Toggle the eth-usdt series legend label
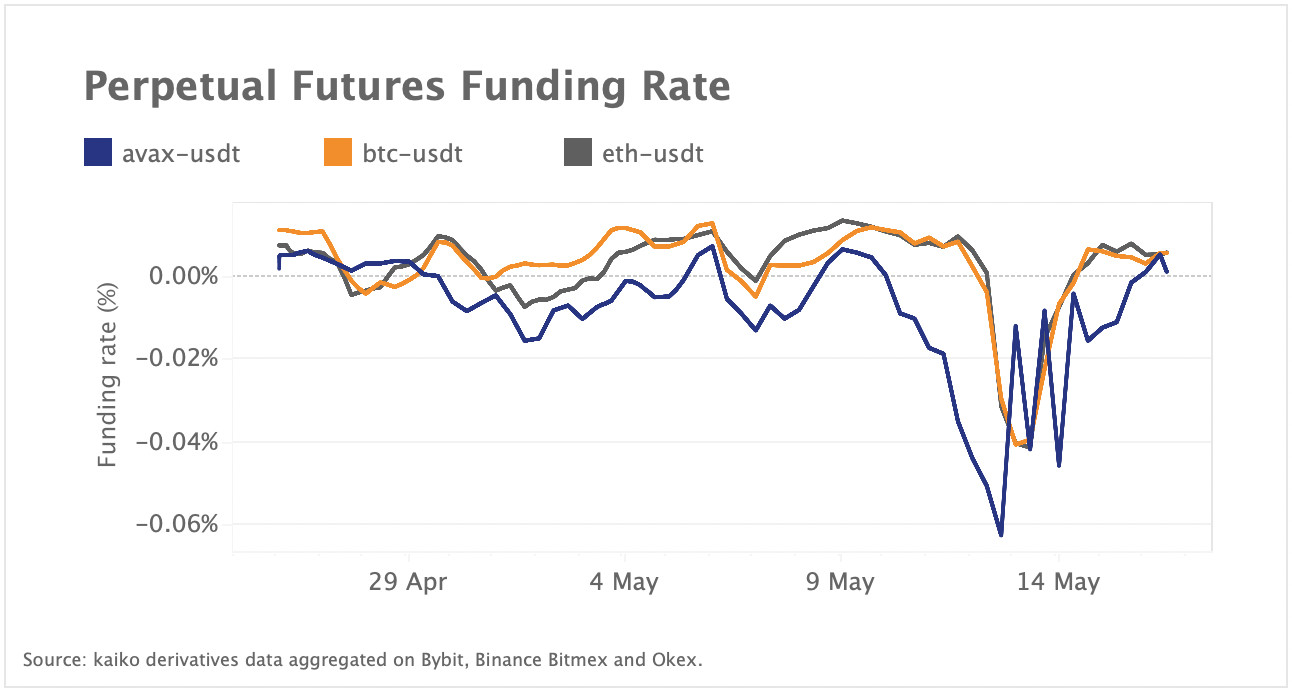The height and width of the screenshot is (688, 1292). pyautogui.click(x=653, y=154)
